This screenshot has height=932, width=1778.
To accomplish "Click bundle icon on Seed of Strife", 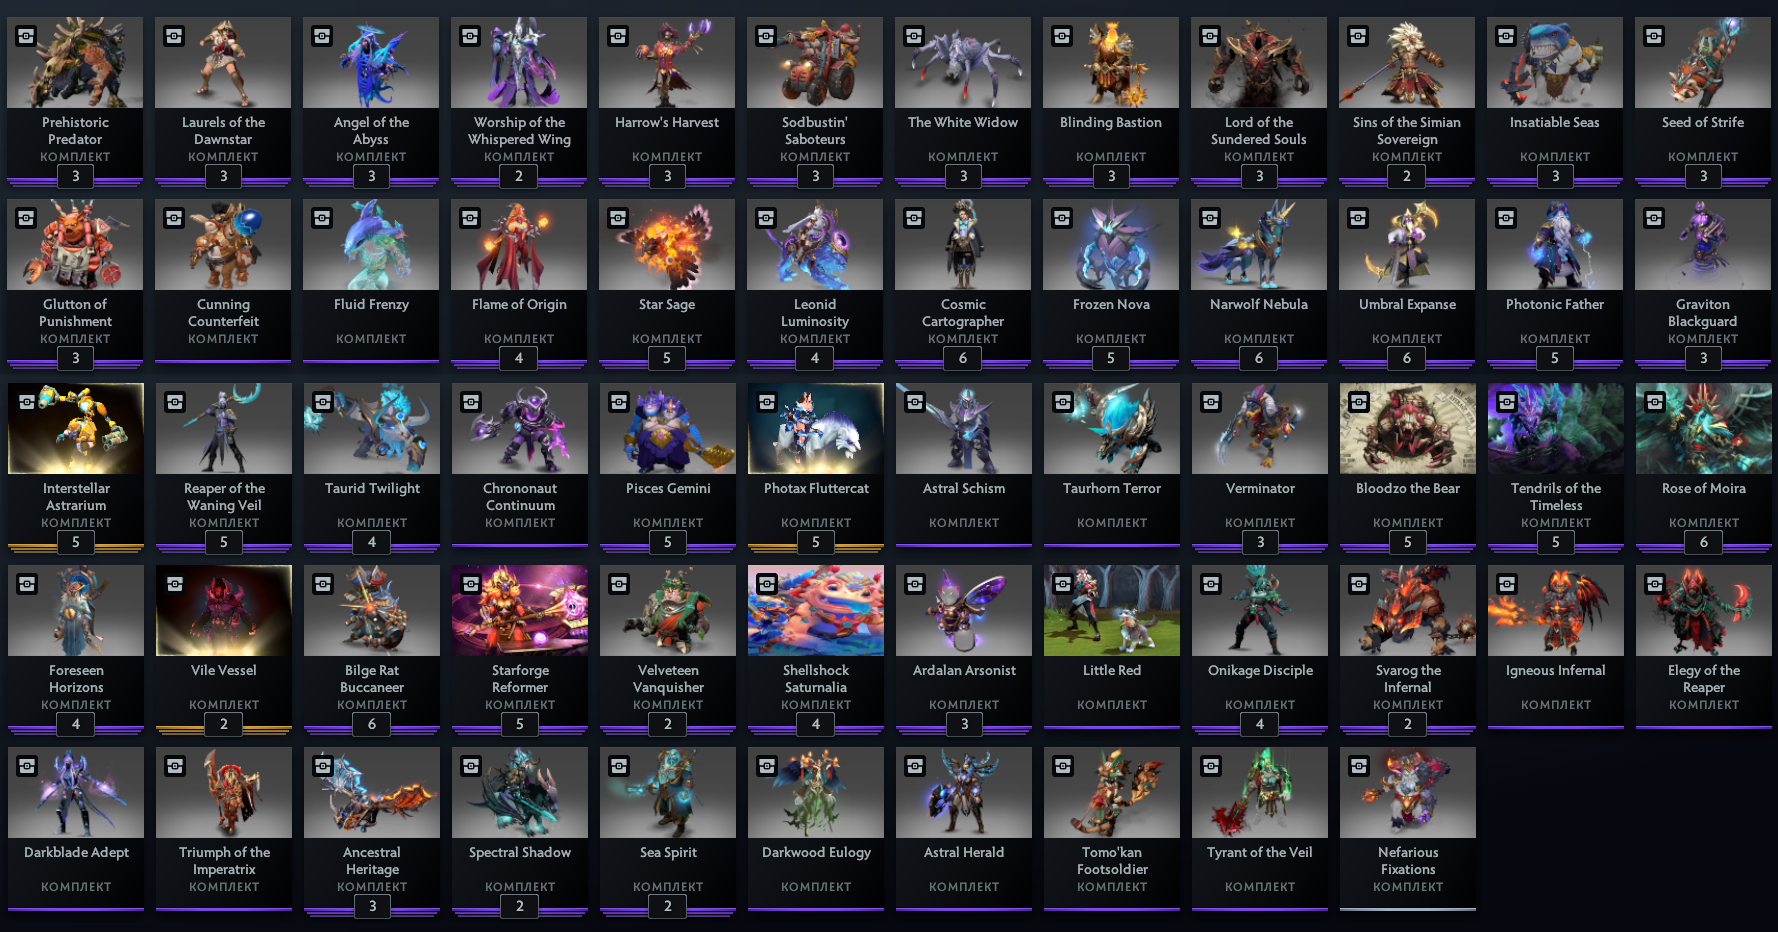I will point(1655,37).
